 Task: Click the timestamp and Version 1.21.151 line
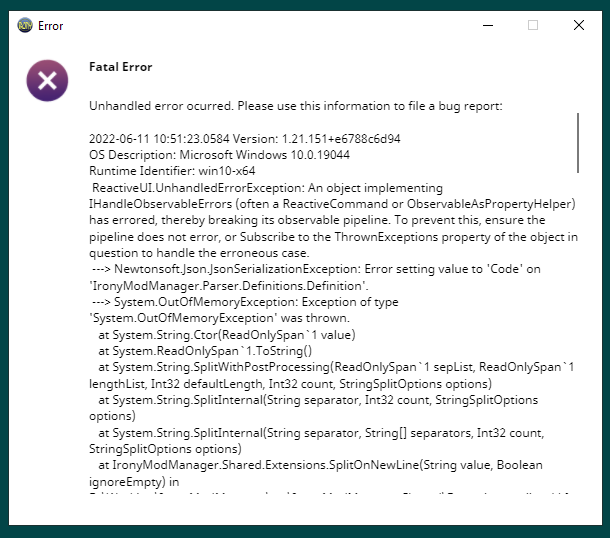(x=245, y=139)
